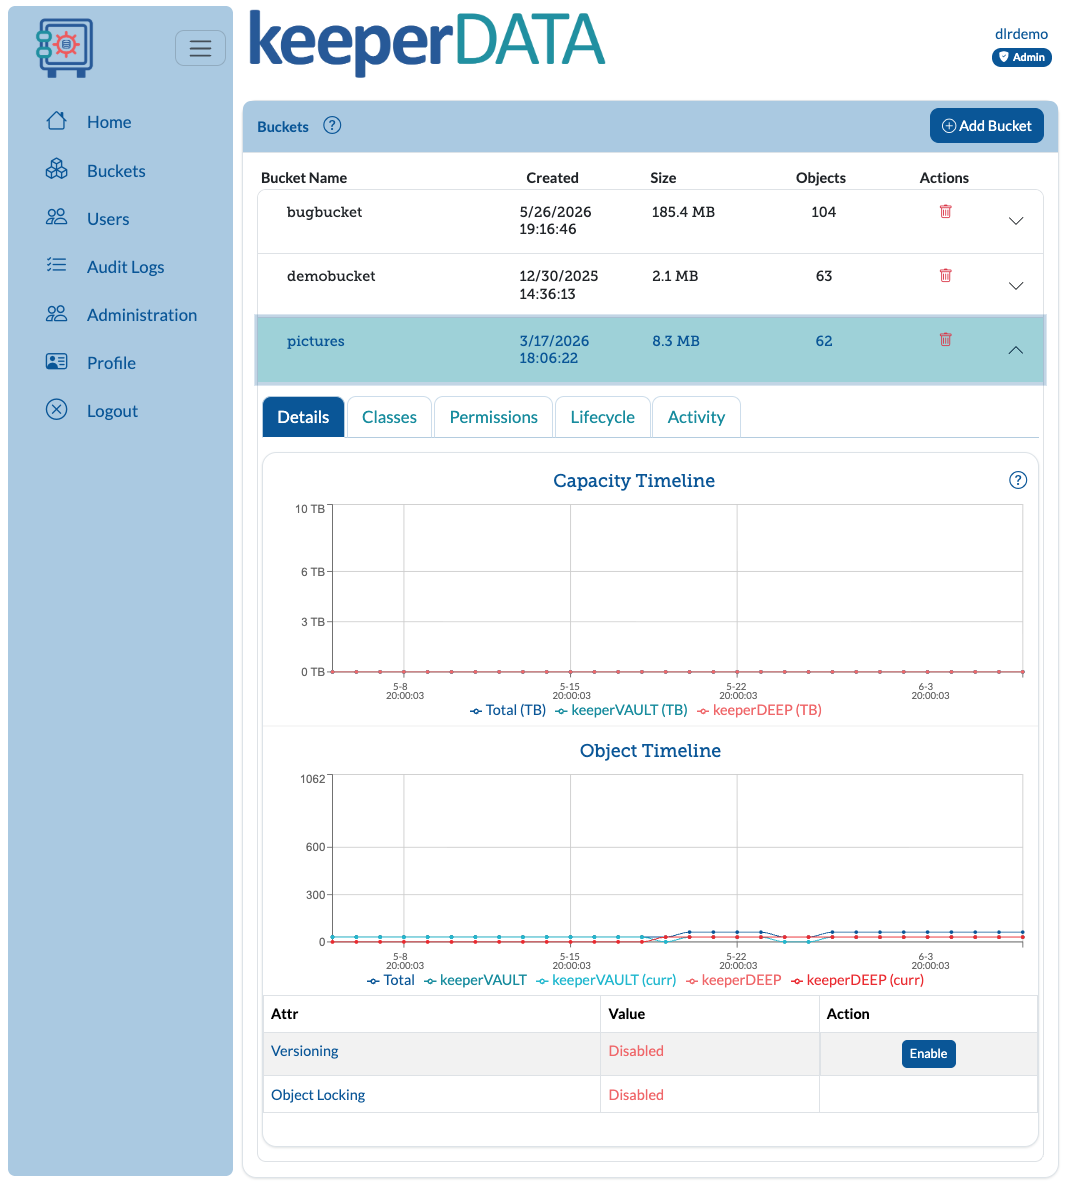Open Audit Logs sidebar link
The height and width of the screenshot is (1182, 1075).
click(x=125, y=267)
